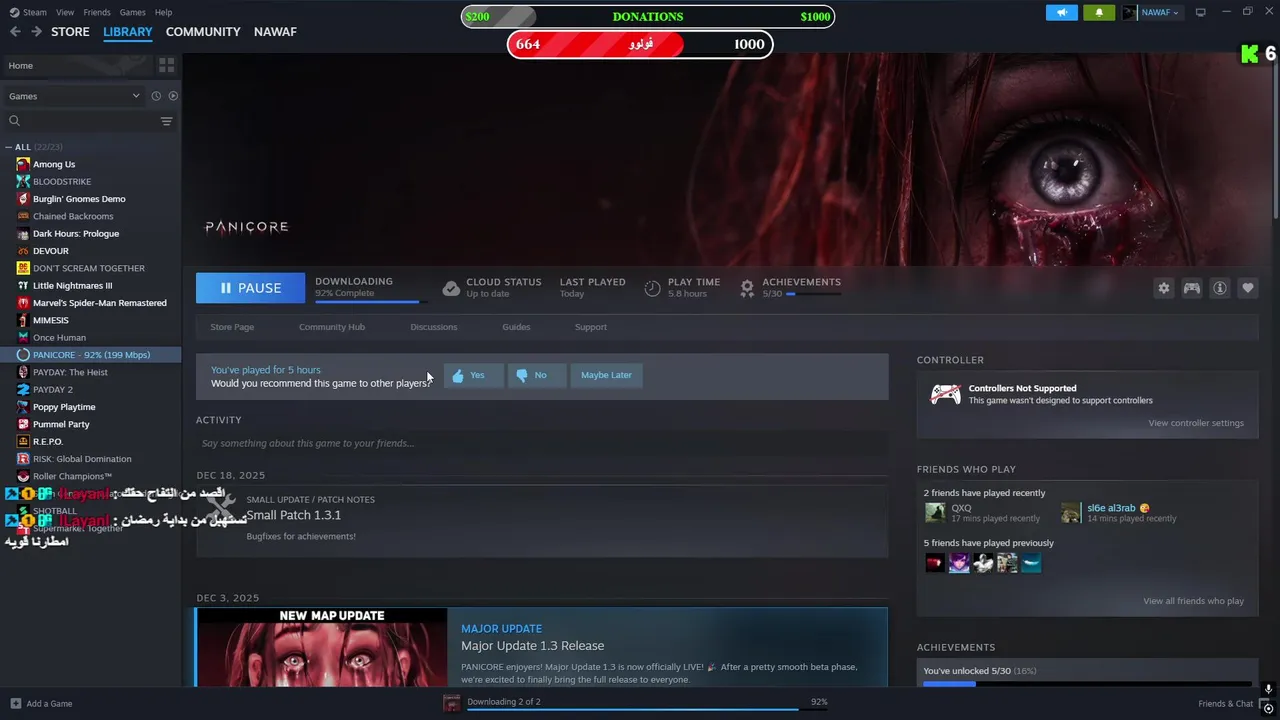Open the New Map Update thumbnail
This screenshot has width=1280, height=720.
[322, 647]
